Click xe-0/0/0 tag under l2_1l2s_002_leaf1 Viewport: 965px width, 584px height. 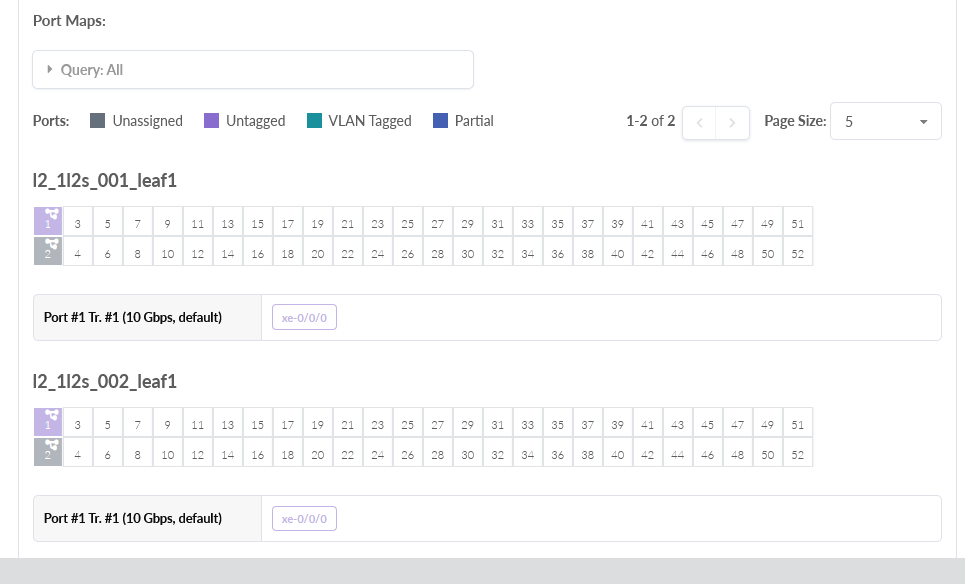304,519
